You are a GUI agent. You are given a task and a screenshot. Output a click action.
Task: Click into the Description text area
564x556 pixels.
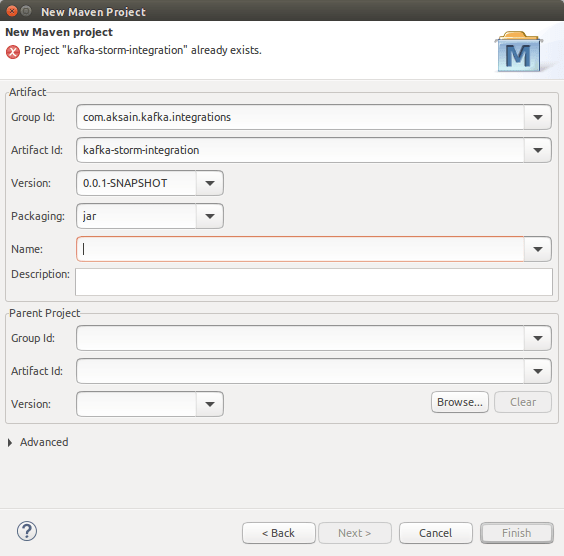314,282
